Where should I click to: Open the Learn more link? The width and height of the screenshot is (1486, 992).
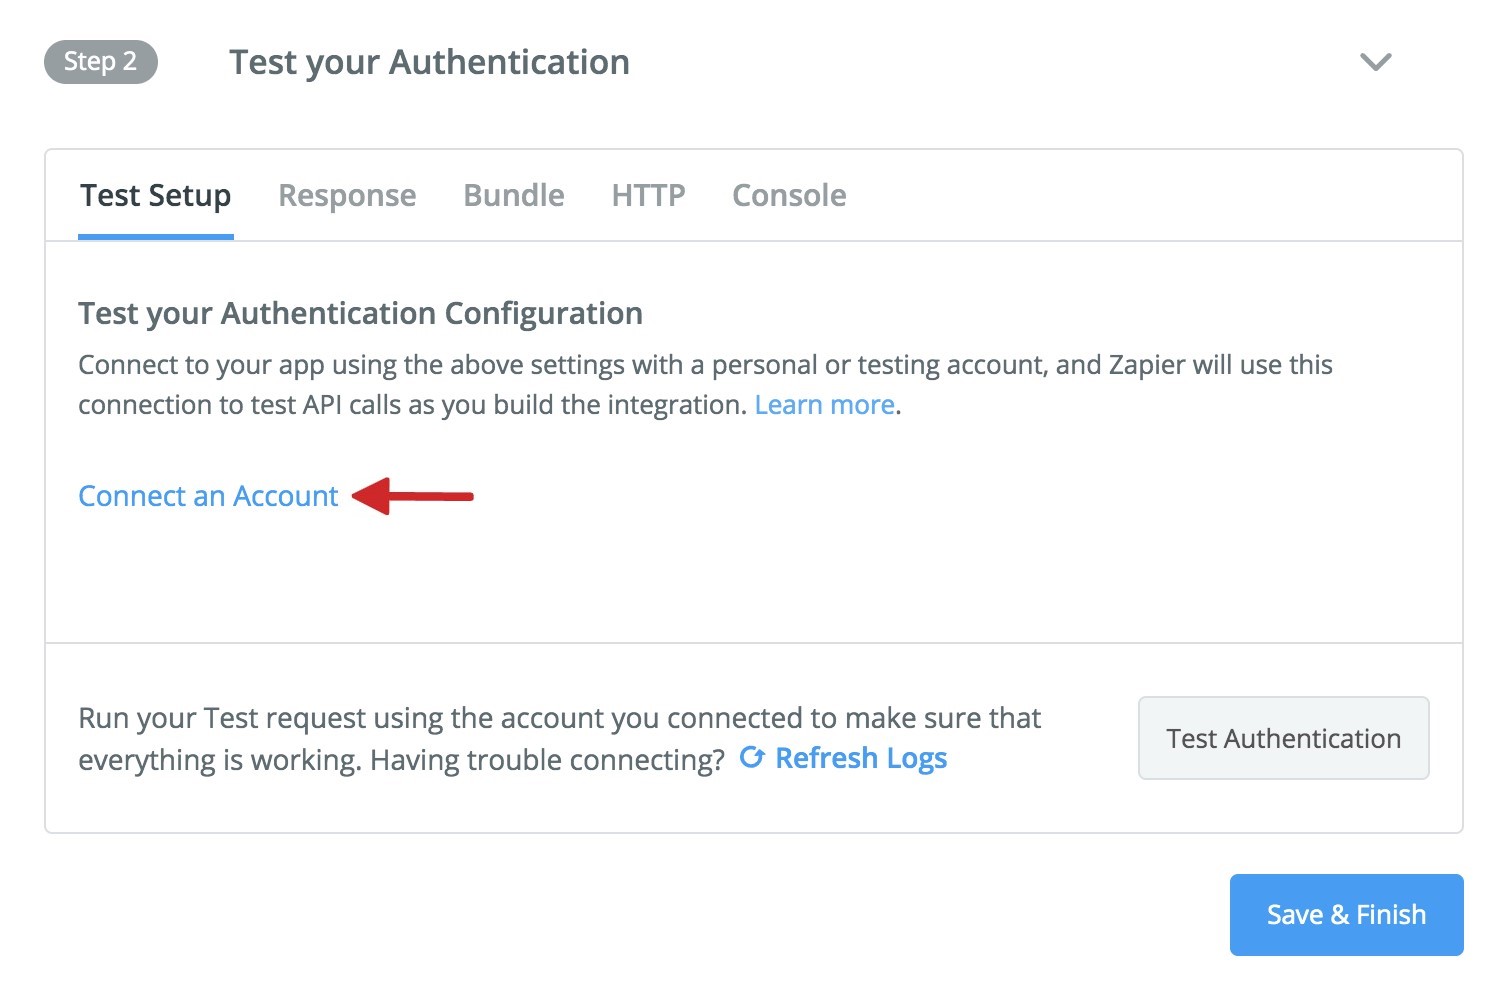824,405
